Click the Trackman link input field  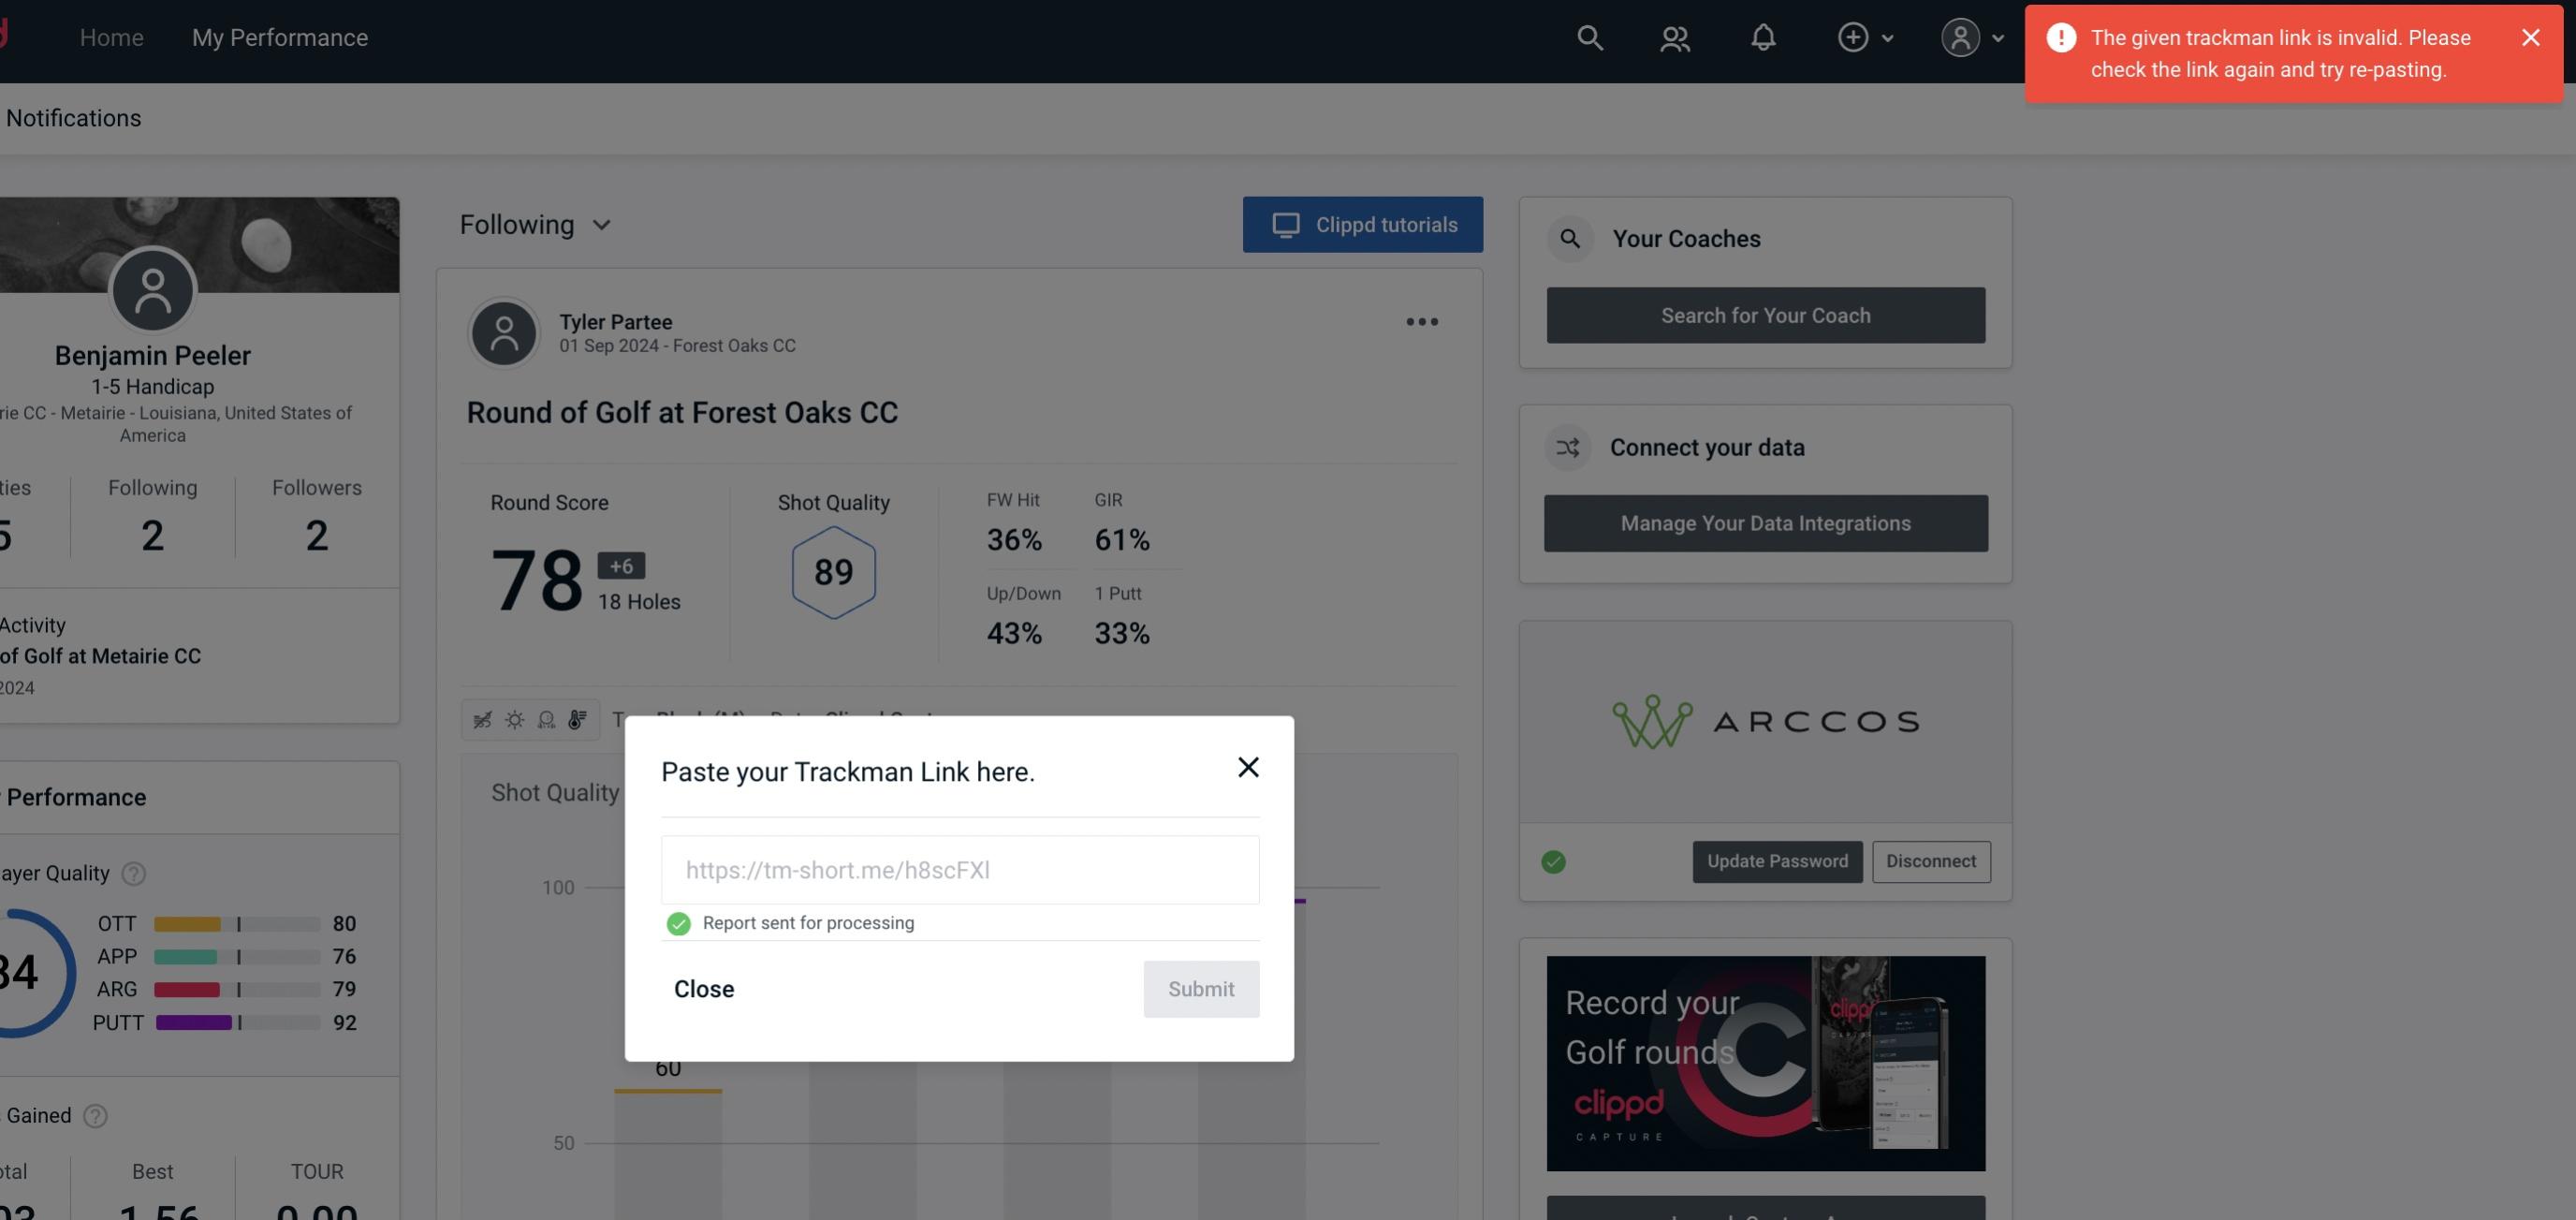coord(959,868)
